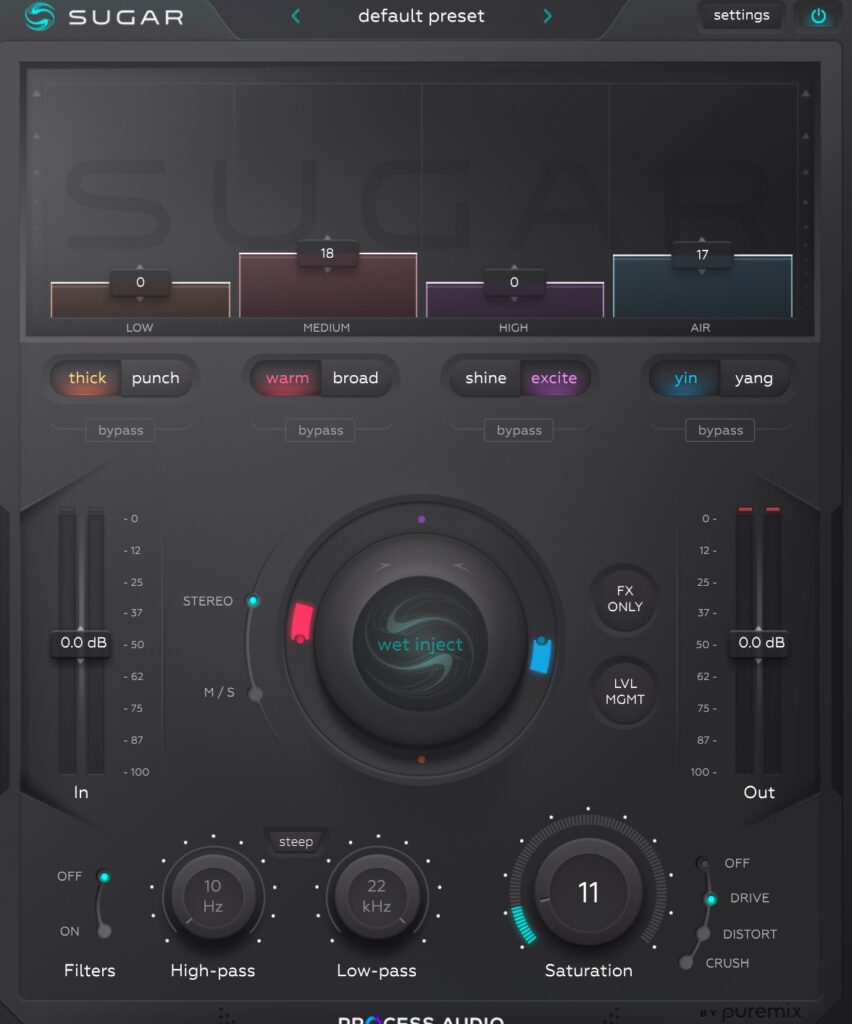Go to the next preset arrow
The image size is (852, 1024).
pyautogui.click(x=547, y=16)
